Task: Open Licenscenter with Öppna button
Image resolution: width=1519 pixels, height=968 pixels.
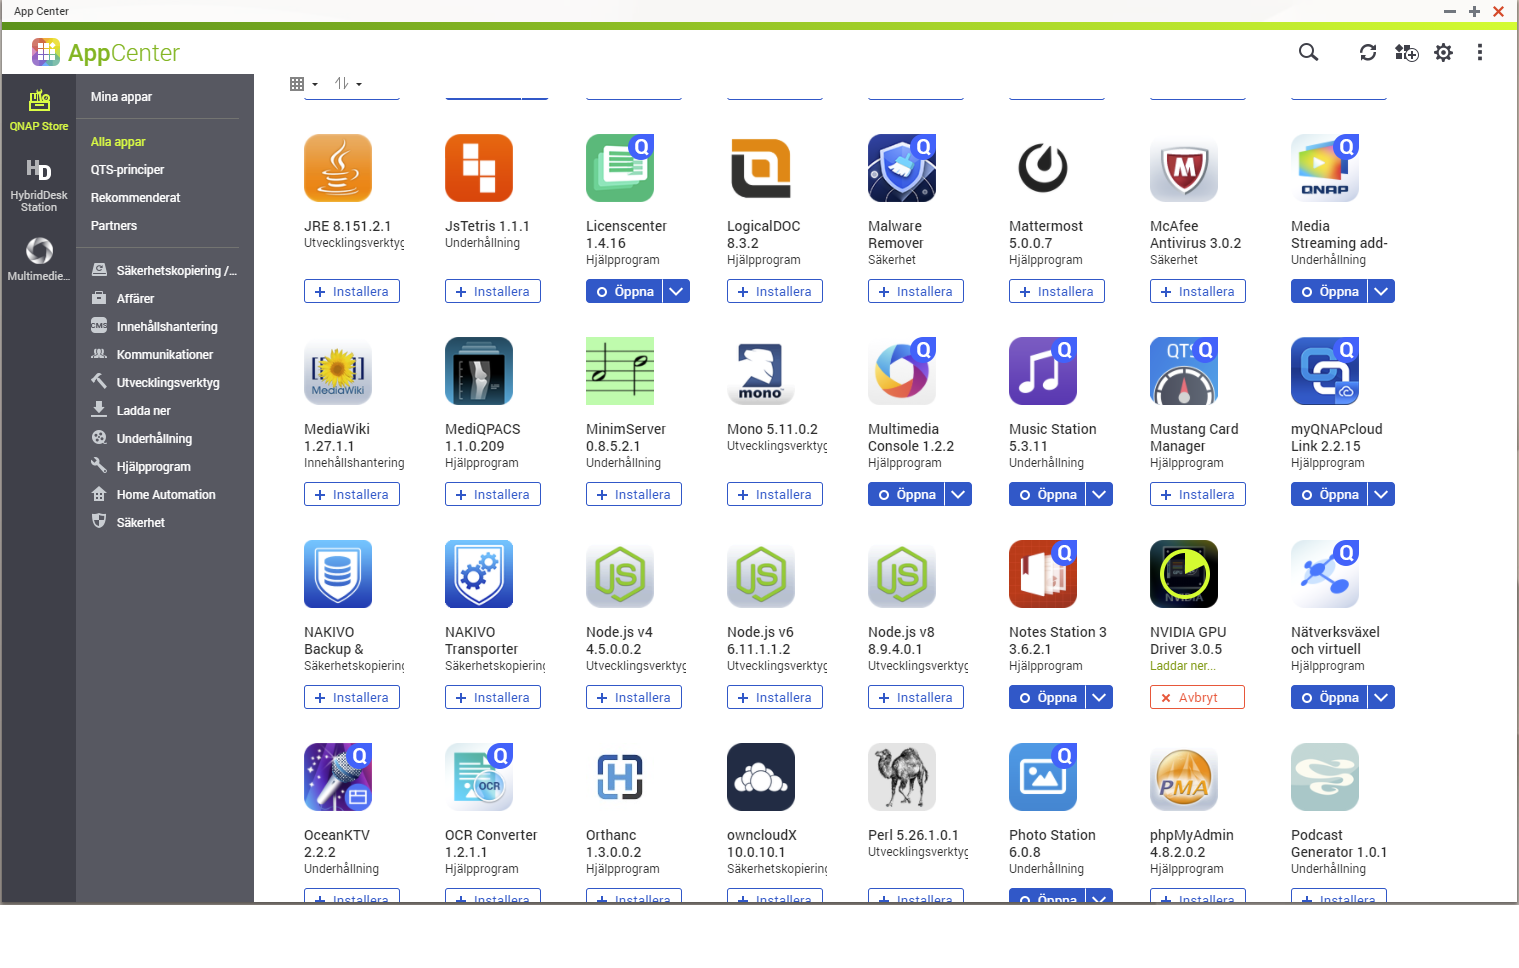Action: tap(624, 291)
